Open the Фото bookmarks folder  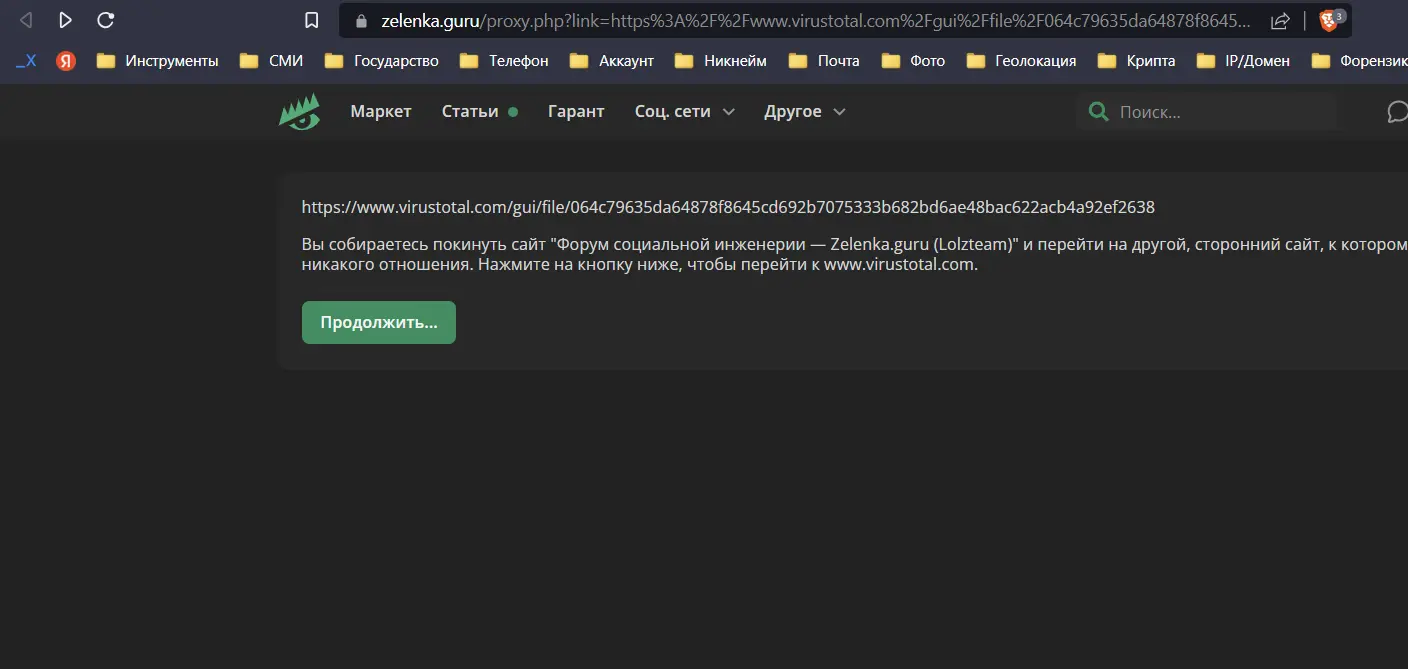(x=914, y=61)
